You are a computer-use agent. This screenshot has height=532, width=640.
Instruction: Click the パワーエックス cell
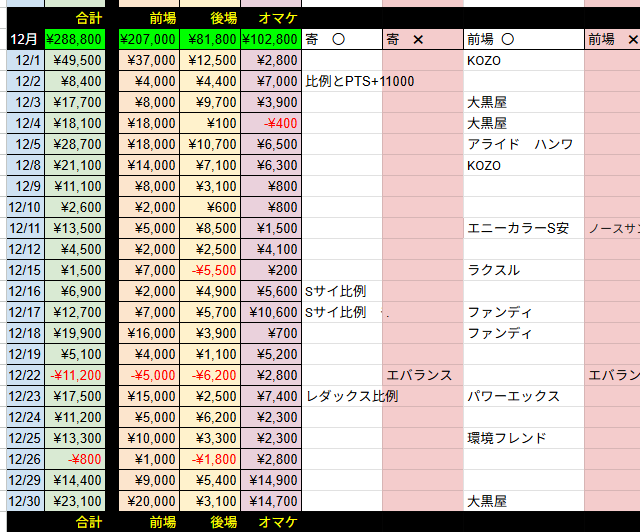(514, 396)
